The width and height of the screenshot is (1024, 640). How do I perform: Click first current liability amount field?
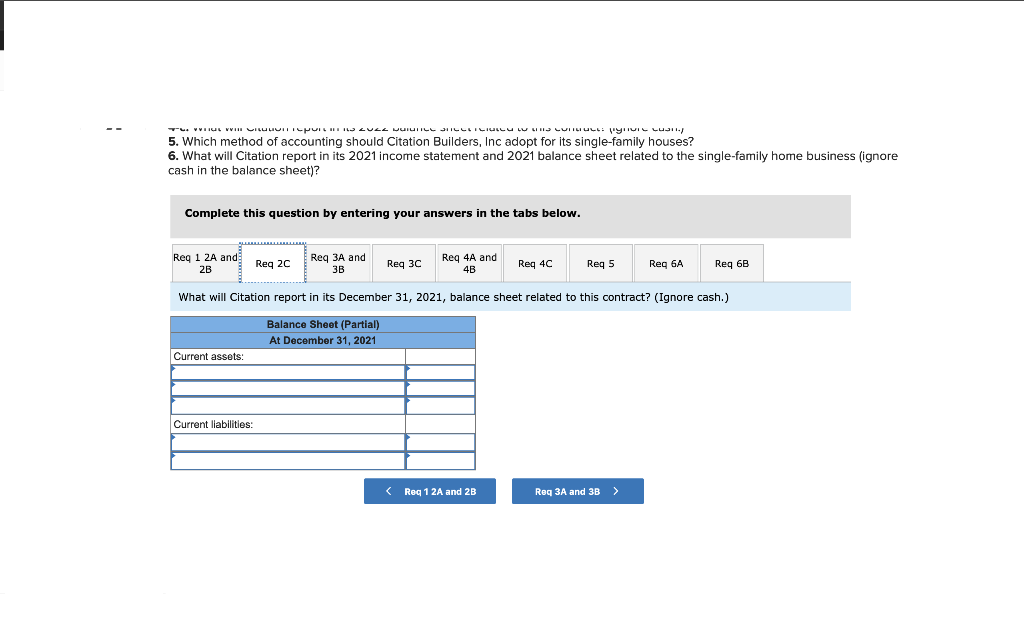(x=440, y=442)
